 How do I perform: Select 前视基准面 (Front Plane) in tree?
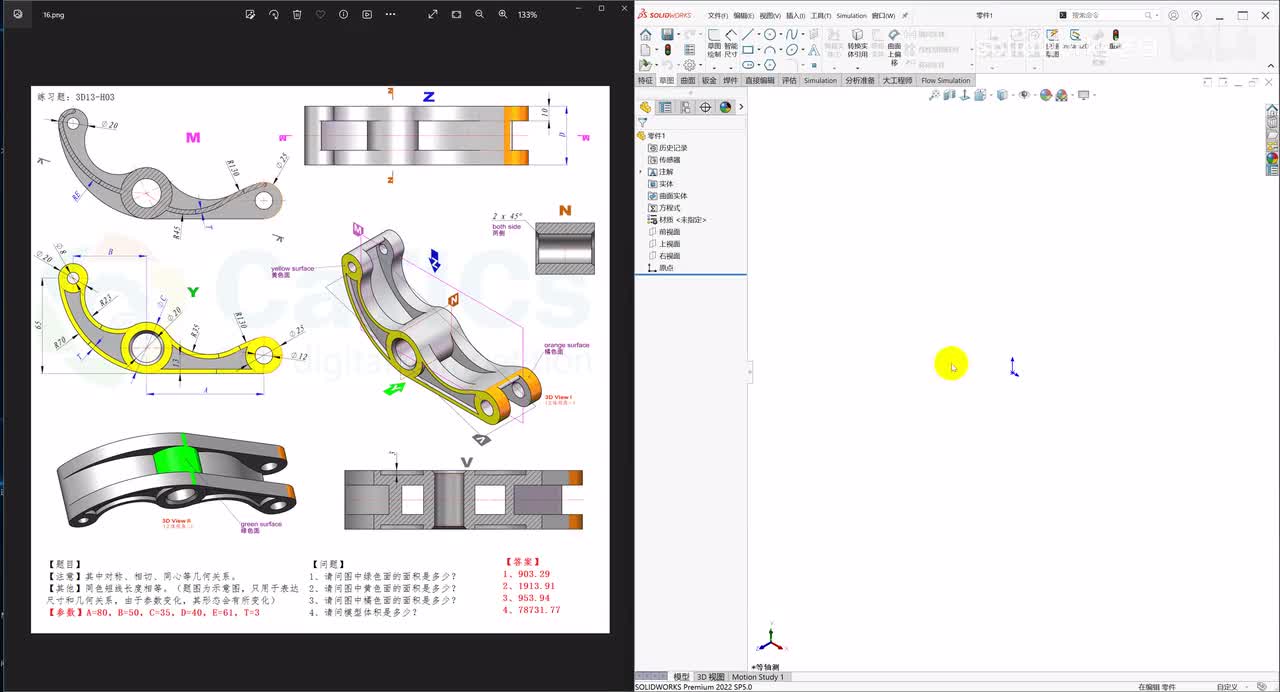[664, 232]
